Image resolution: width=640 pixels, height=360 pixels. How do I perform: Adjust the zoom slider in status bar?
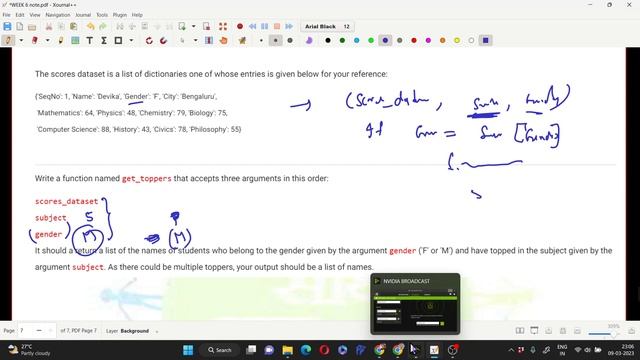[603, 334]
